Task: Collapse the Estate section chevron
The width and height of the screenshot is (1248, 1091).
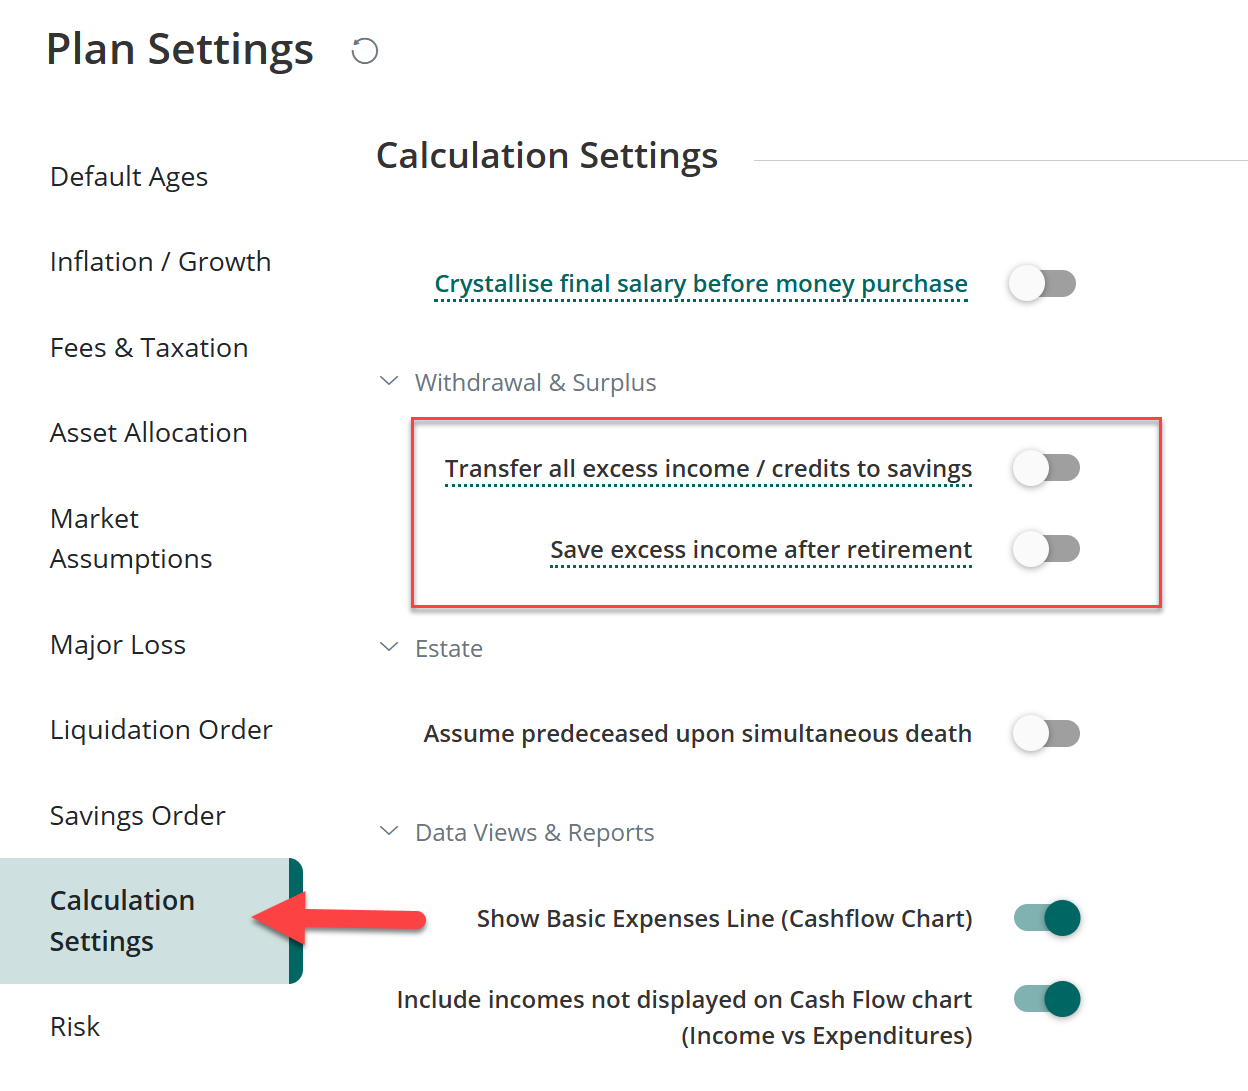Action: pyautogui.click(x=389, y=647)
